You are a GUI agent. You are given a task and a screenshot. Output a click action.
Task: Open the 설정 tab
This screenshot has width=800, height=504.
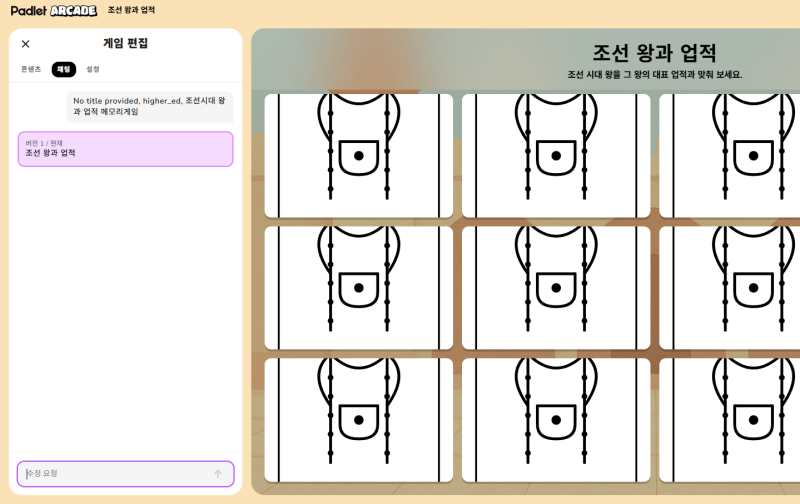tap(93, 69)
